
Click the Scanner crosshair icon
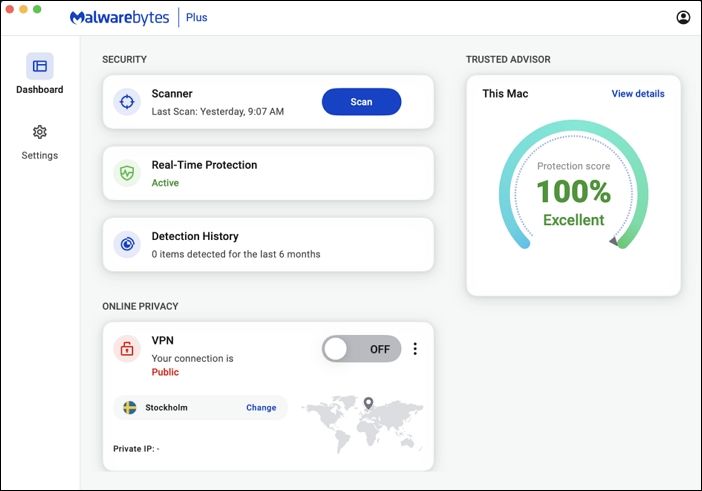click(x=126, y=101)
